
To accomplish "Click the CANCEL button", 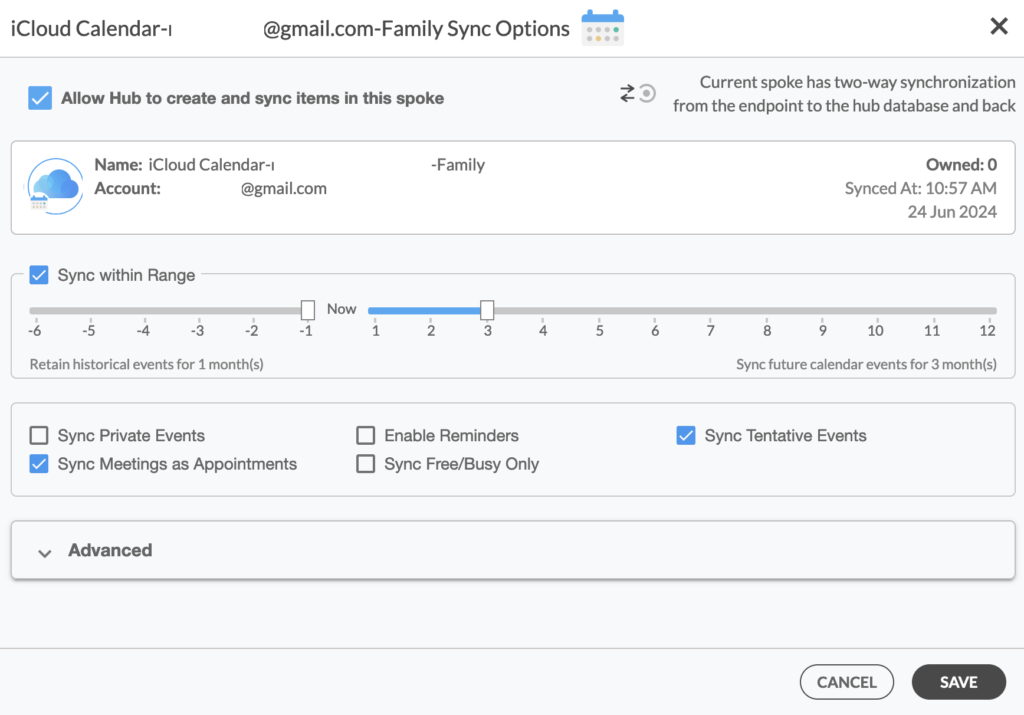I will tap(846, 682).
